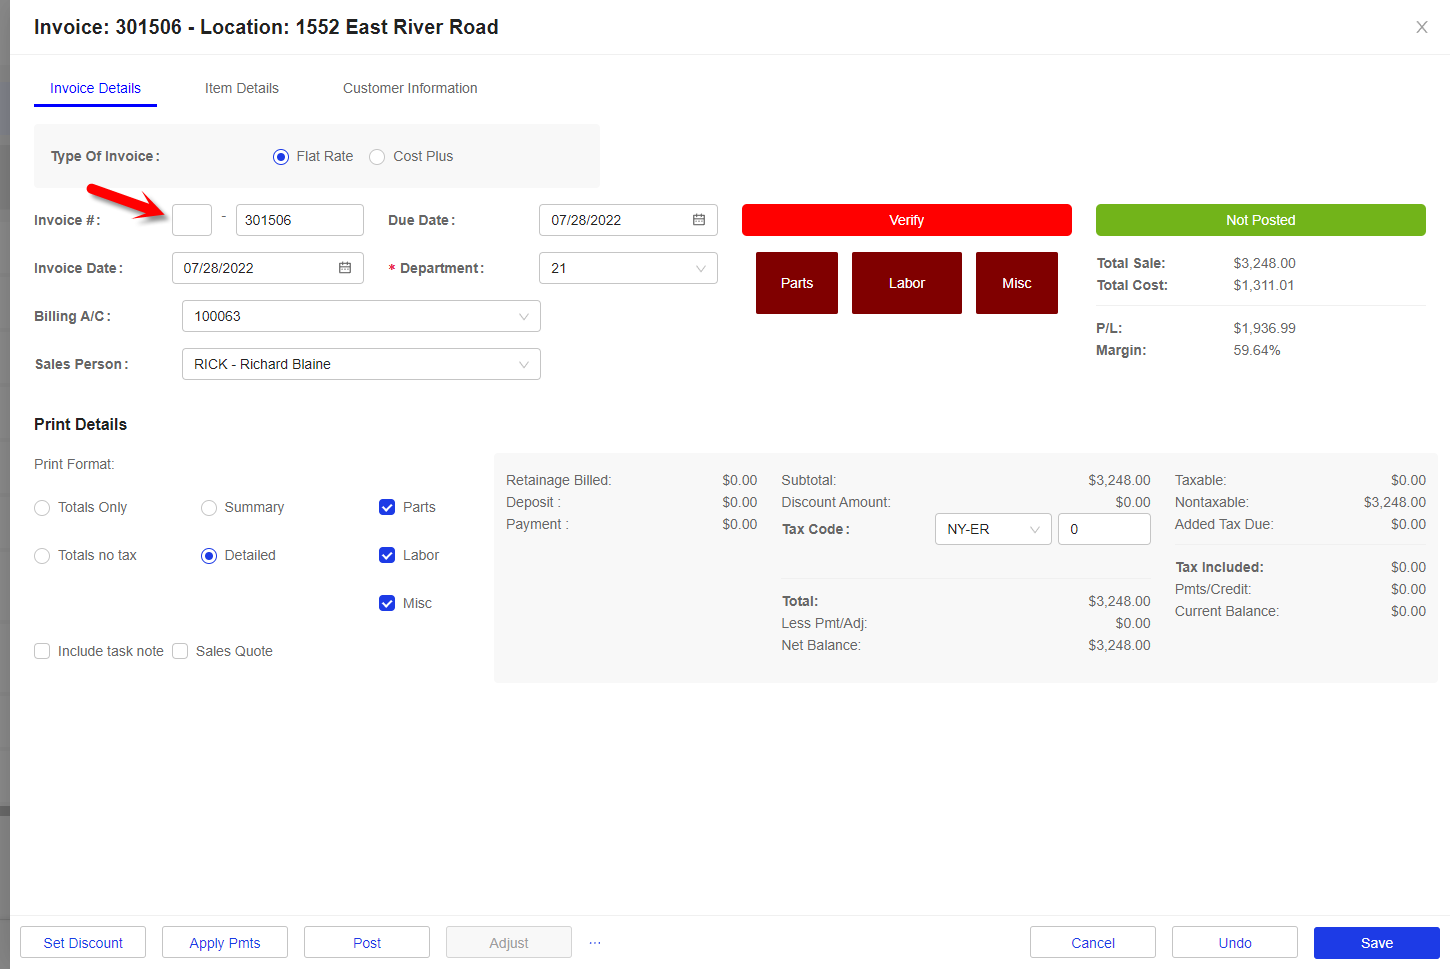Image resolution: width=1450 pixels, height=969 pixels.
Task: Enable the Sales Quote checkbox
Action: coord(180,651)
